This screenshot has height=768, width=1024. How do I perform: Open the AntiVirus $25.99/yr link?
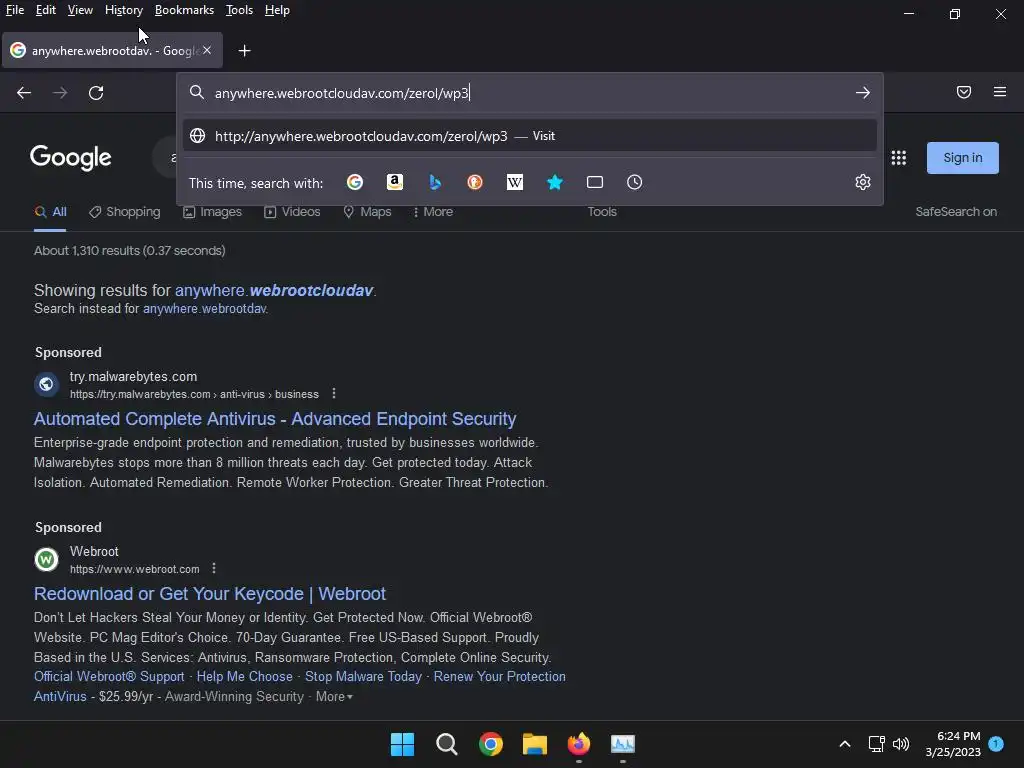pyautogui.click(x=60, y=697)
